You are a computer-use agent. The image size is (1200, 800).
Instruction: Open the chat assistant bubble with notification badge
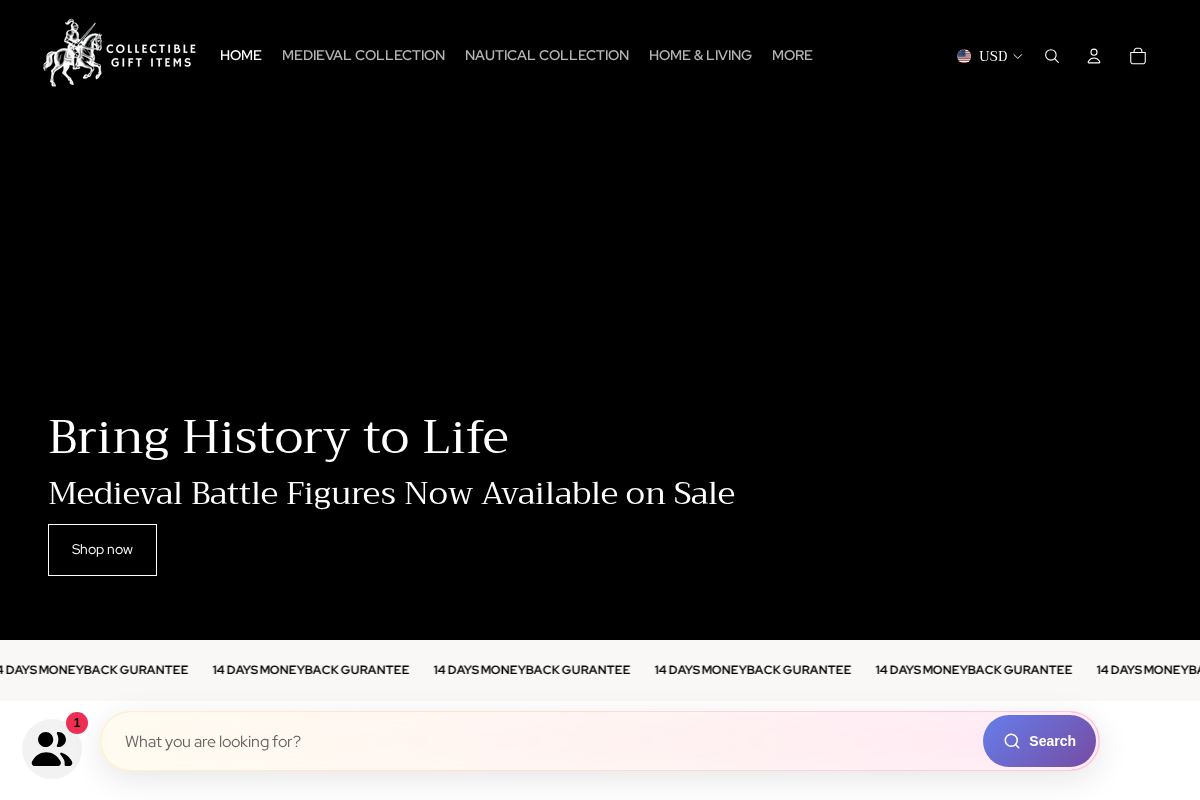[52, 747]
